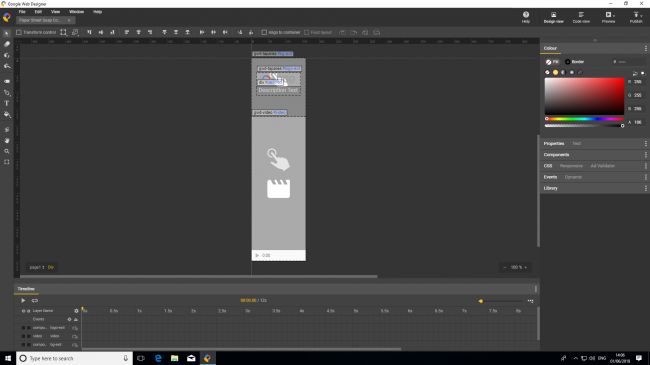
Task: Toggle the Align to container checkbox
Action: 264,32
